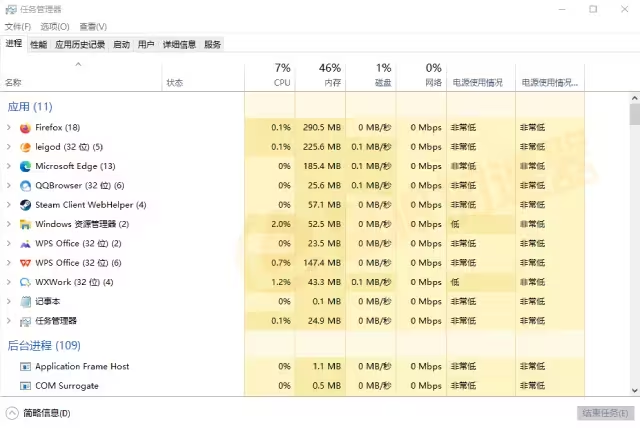Click the WXWork chat icon
640x428 pixels.
click(25, 282)
